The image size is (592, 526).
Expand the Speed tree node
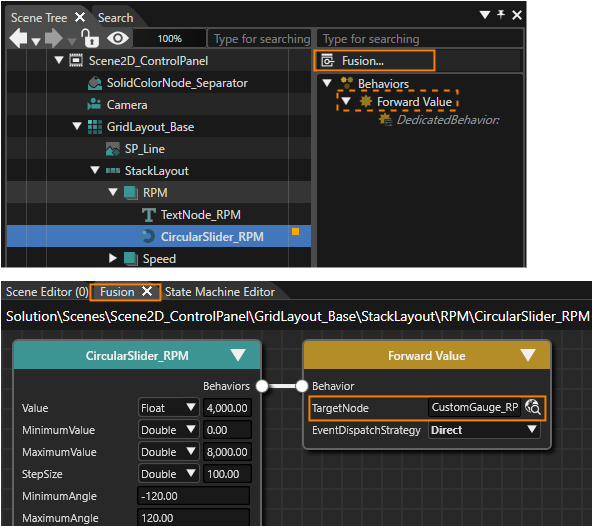(113, 258)
